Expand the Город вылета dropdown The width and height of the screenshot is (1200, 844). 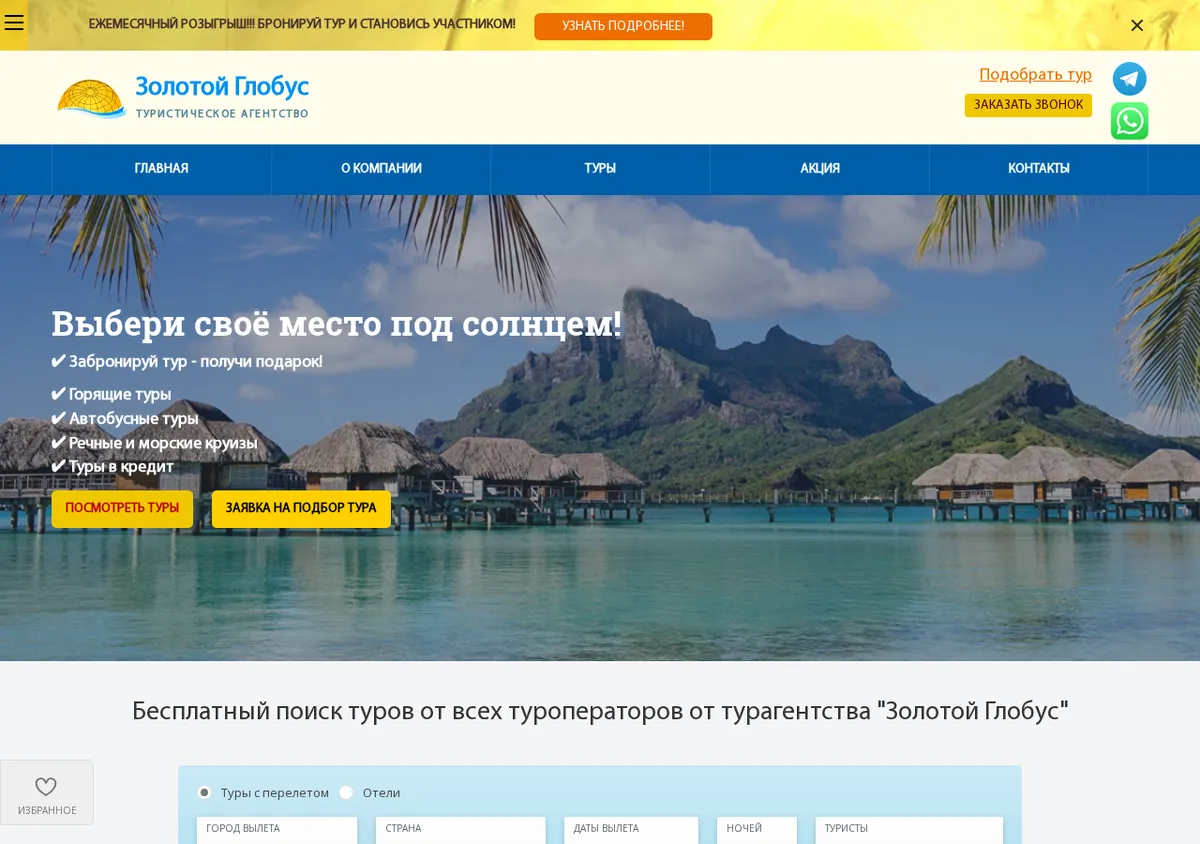tap(277, 830)
